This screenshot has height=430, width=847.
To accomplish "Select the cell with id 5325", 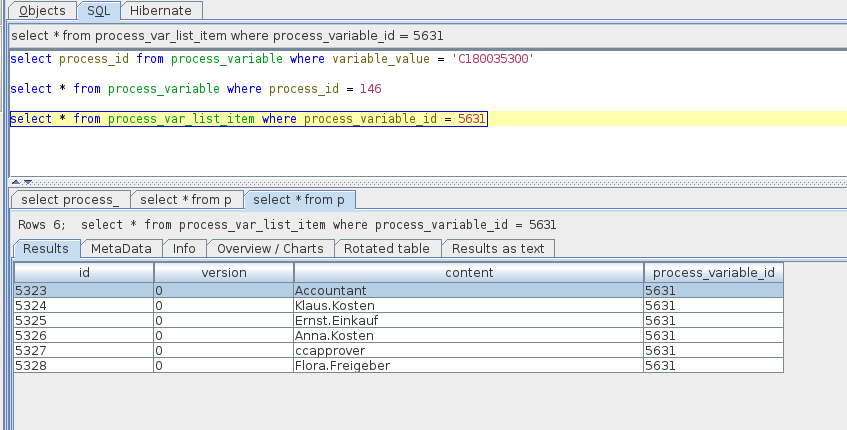I will pyautogui.click(x=84, y=321).
